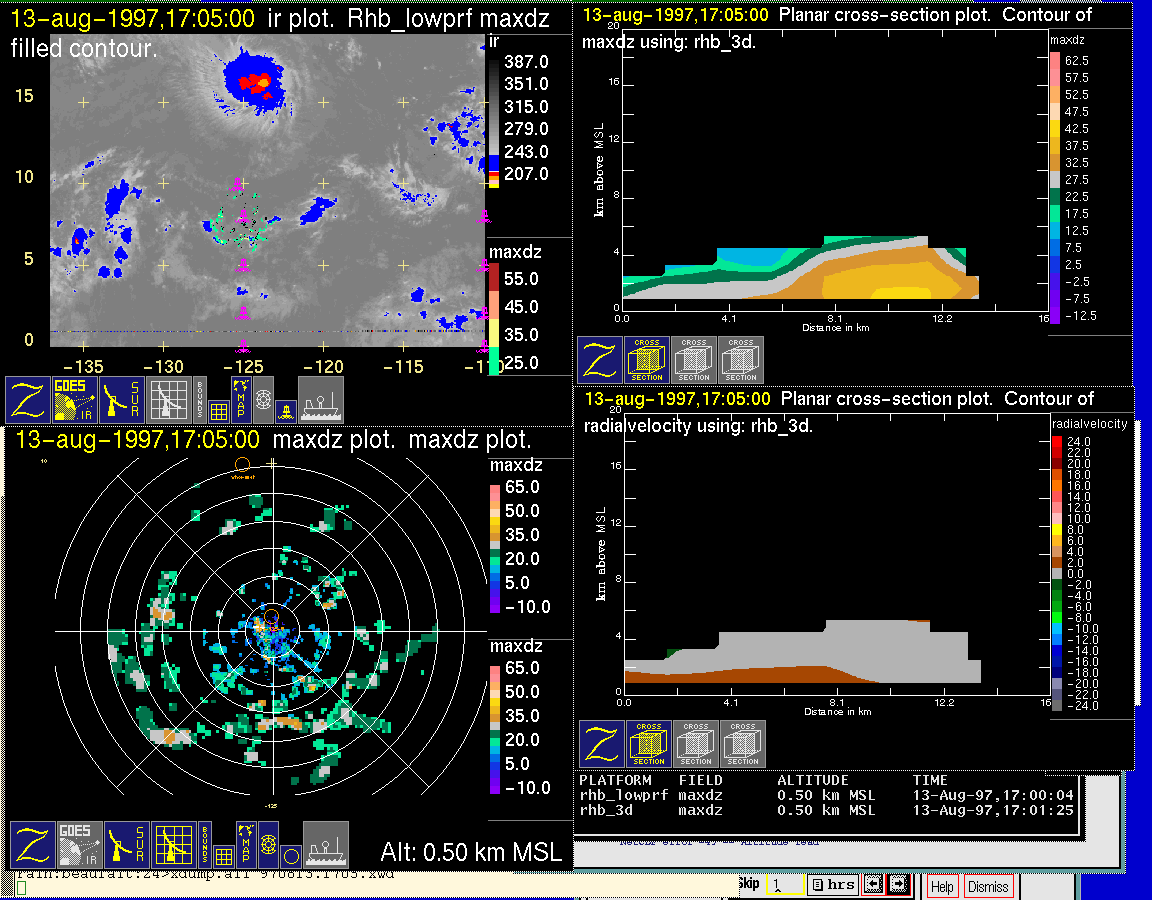
Task: Enable radar grid overlay in top IR plot
Action: pyautogui.click(x=169, y=400)
